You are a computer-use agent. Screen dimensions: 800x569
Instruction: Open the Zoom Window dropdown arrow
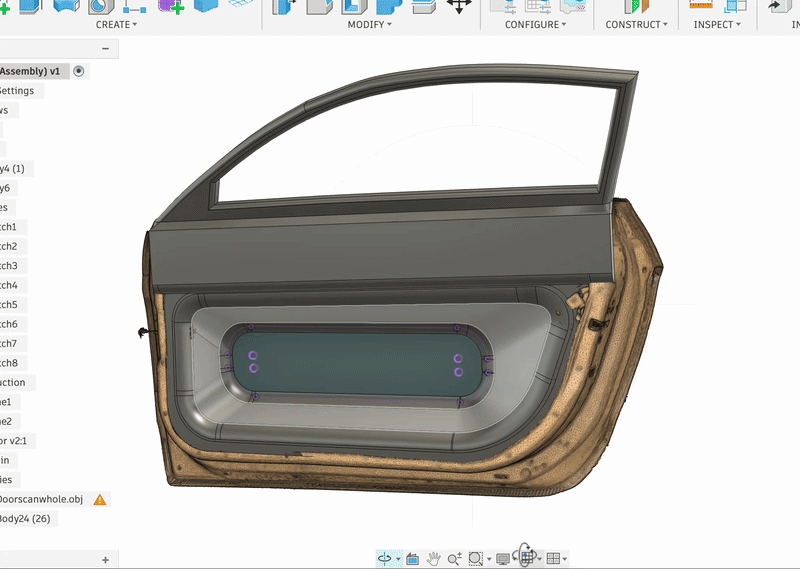click(489, 559)
